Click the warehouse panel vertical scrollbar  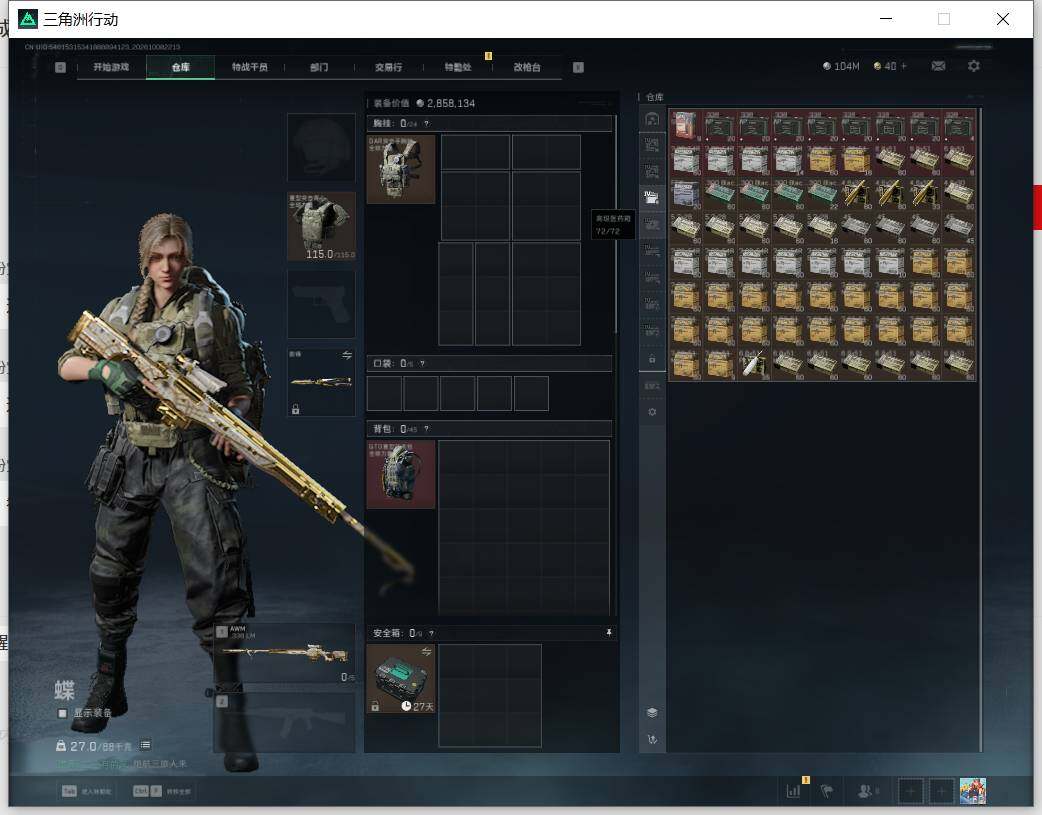[980, 431]
